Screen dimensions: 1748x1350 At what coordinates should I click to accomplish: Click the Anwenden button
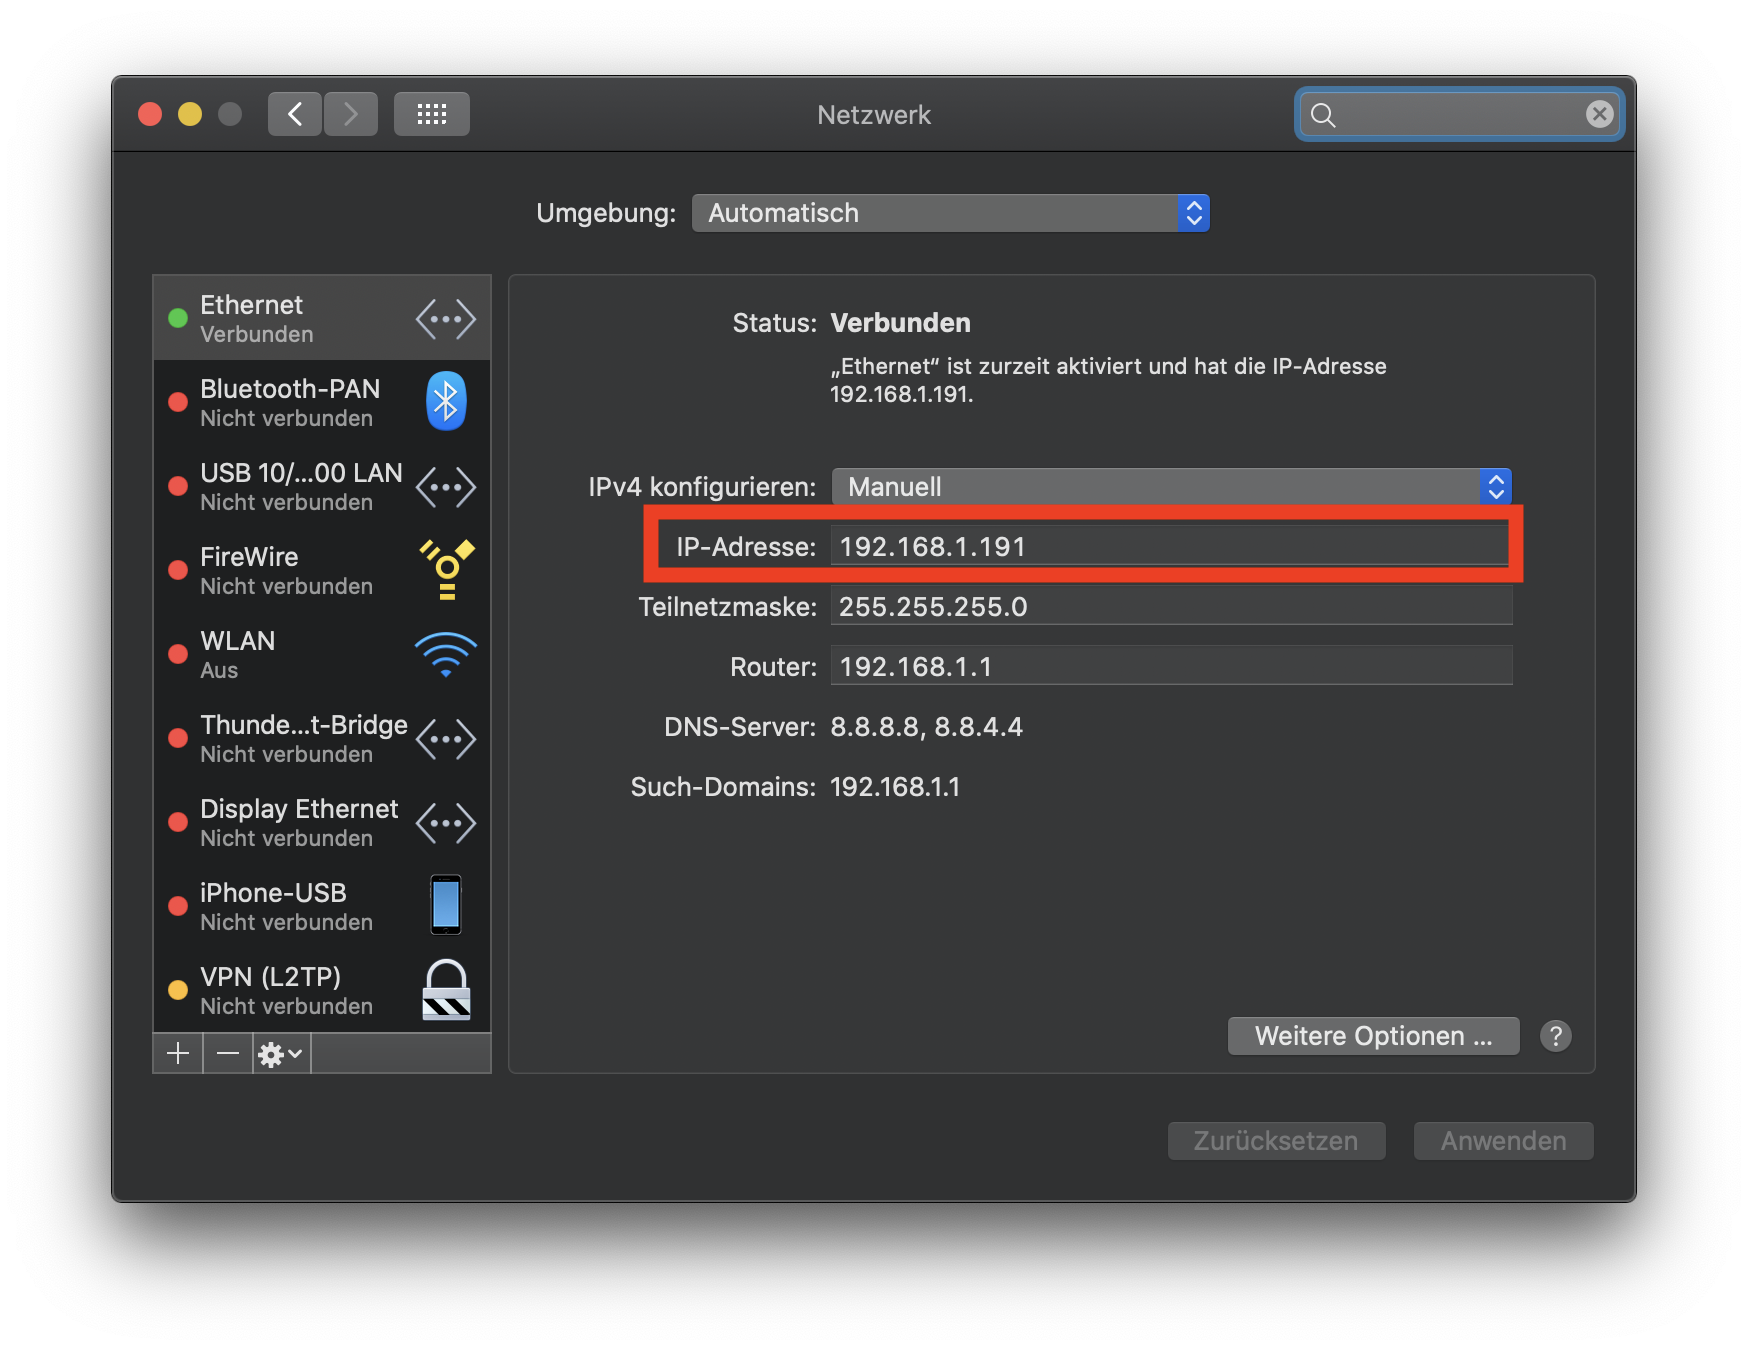coord(1503,1141)
